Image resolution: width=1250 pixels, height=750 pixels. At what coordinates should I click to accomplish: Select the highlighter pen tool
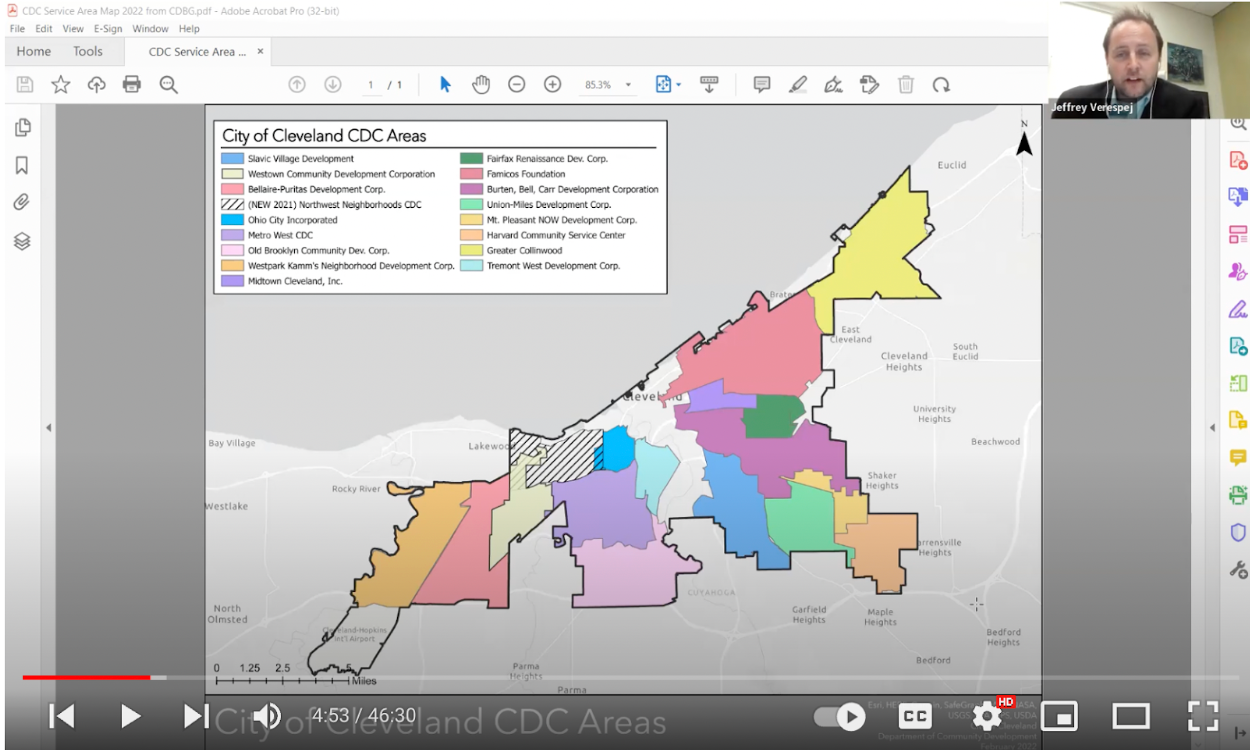pos(798,85)
